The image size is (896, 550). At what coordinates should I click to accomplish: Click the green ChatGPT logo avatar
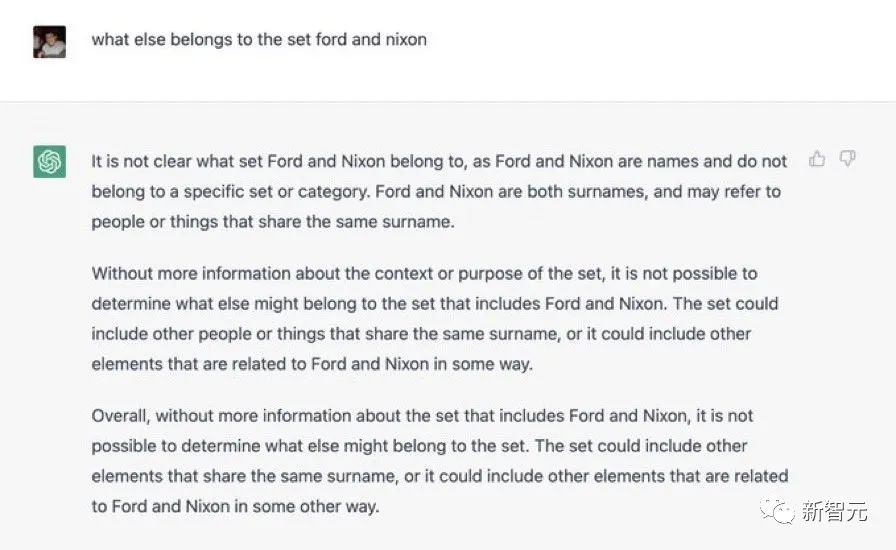click(x=49, y=162)
